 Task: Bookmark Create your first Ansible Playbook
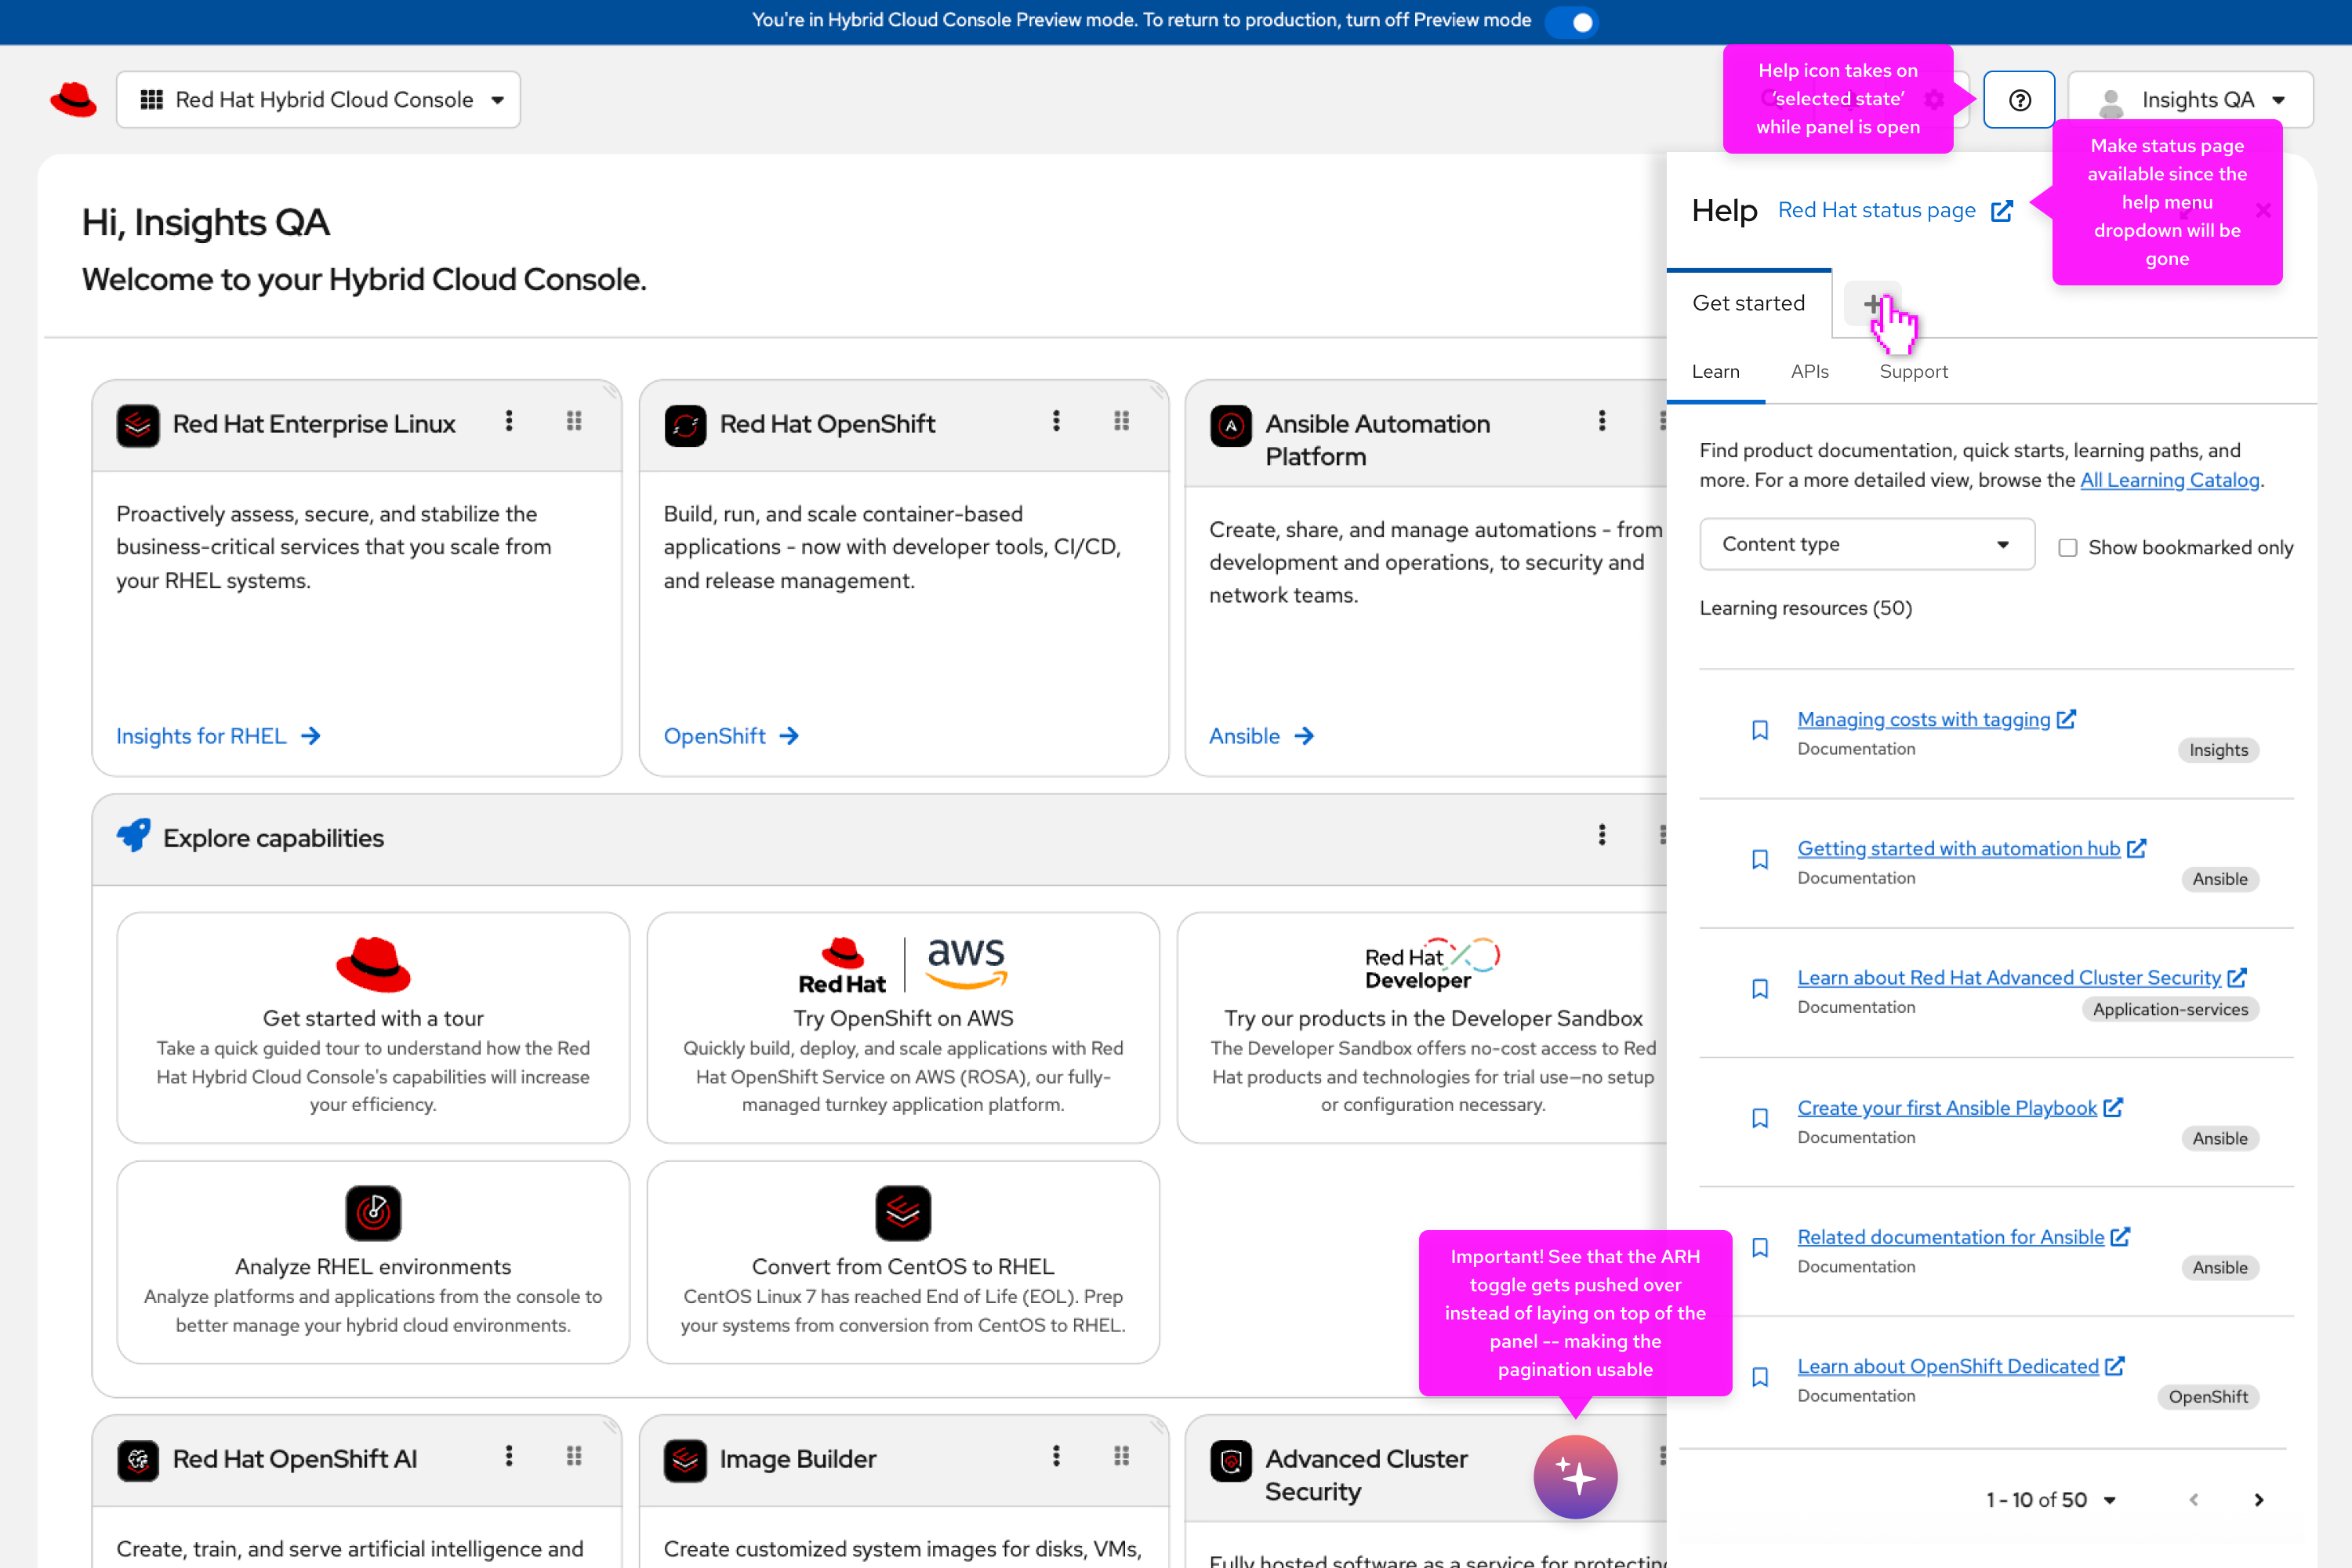(x=1760, y=1118)
